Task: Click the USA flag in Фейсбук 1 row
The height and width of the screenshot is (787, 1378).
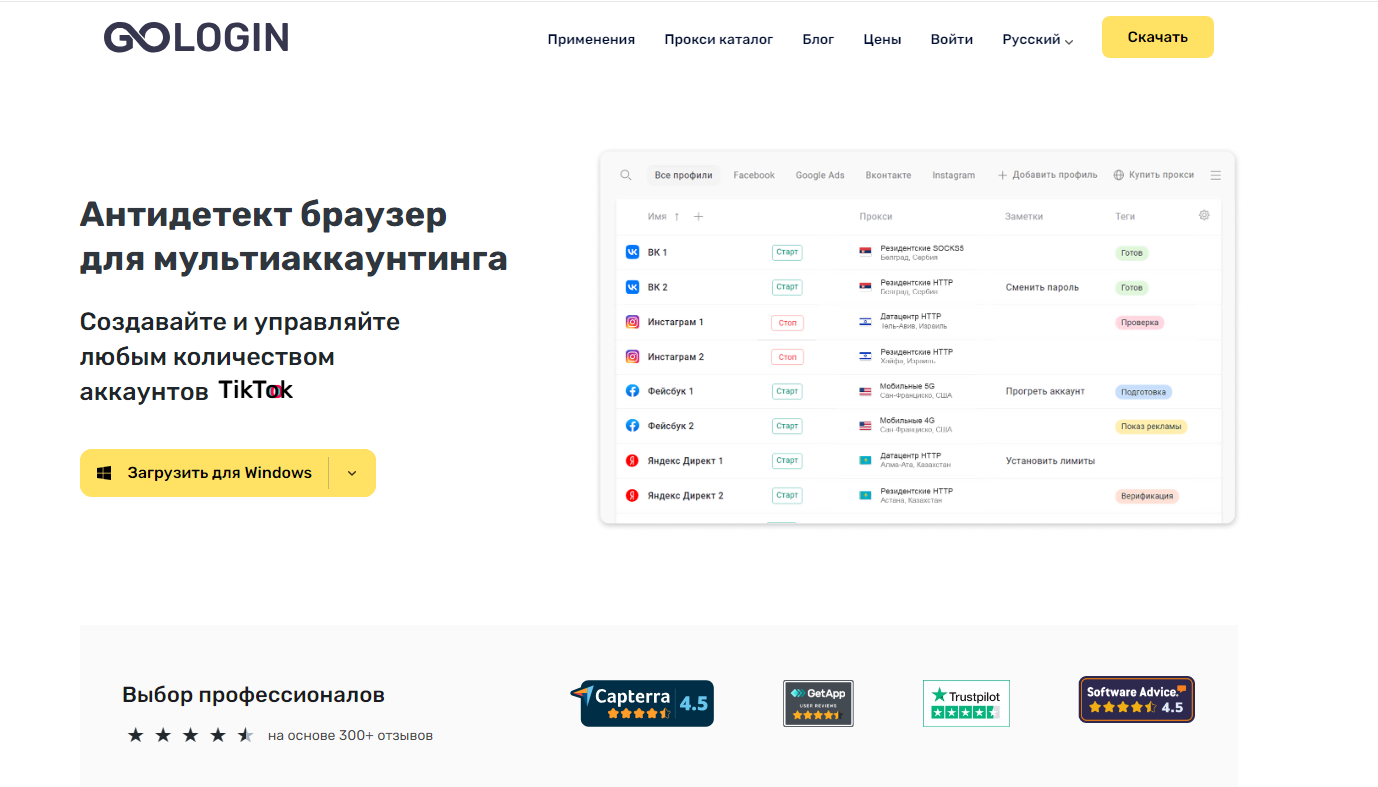Action: [x=865, y=391]
